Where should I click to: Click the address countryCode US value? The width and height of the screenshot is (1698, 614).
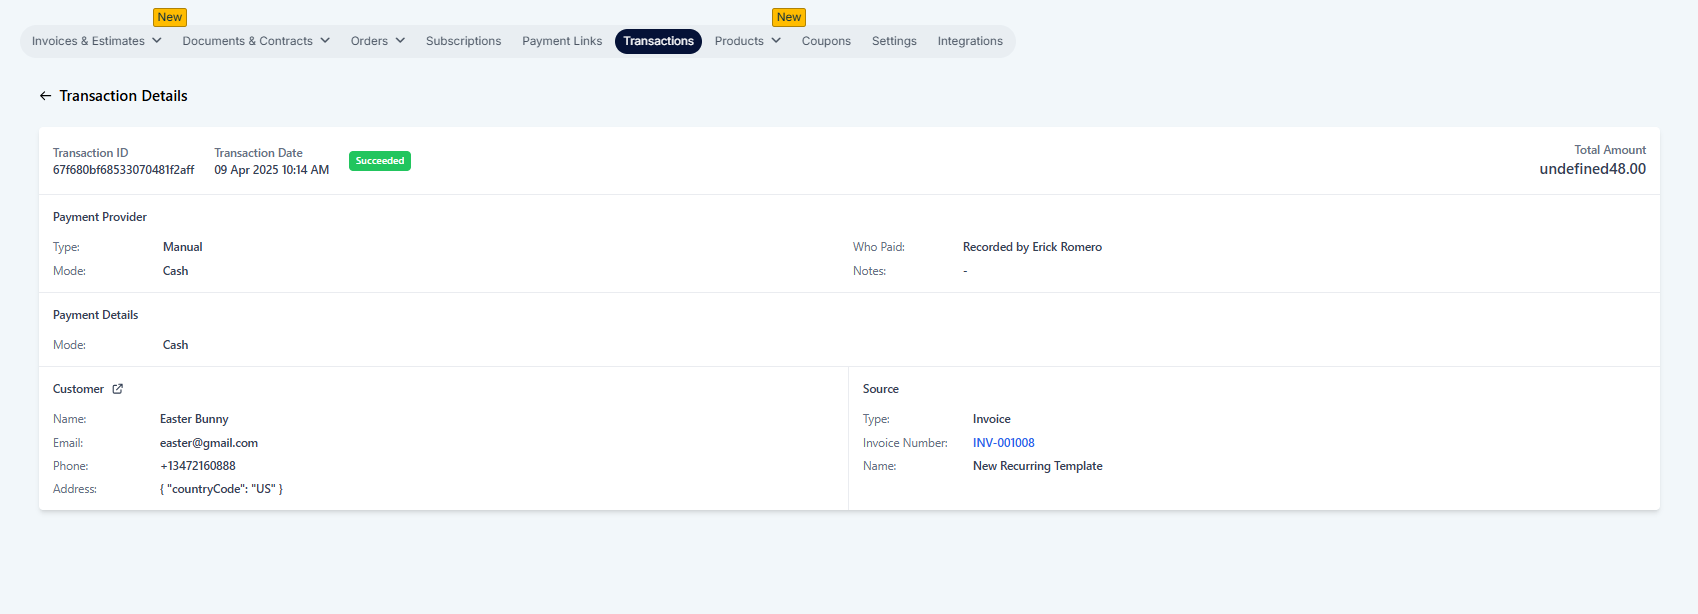point(221,489)
